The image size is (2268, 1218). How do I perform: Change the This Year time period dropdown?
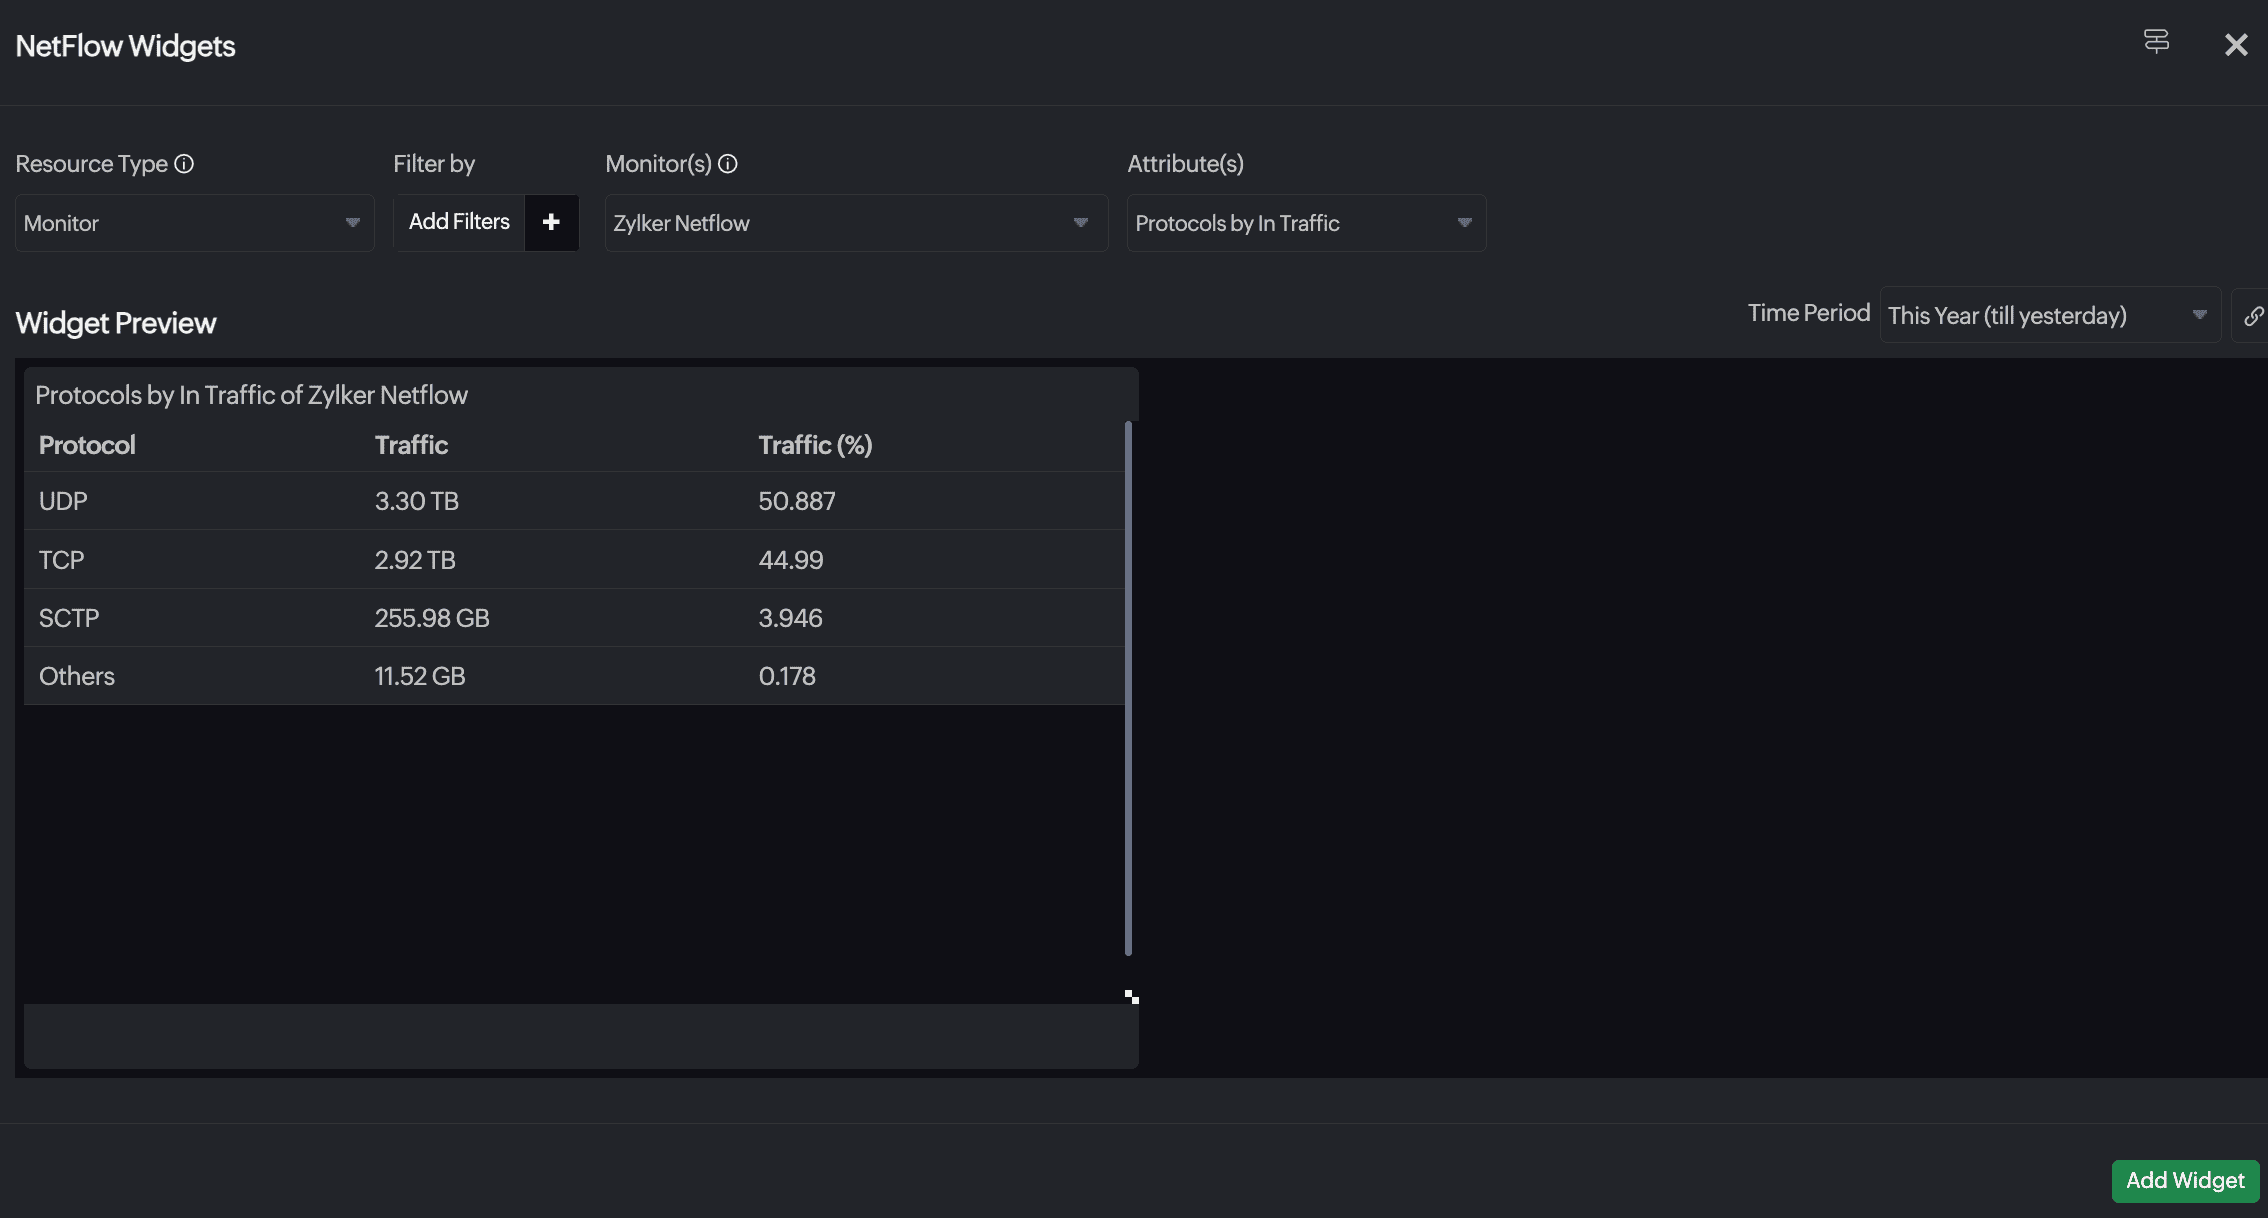click(x=2049, y=316)
